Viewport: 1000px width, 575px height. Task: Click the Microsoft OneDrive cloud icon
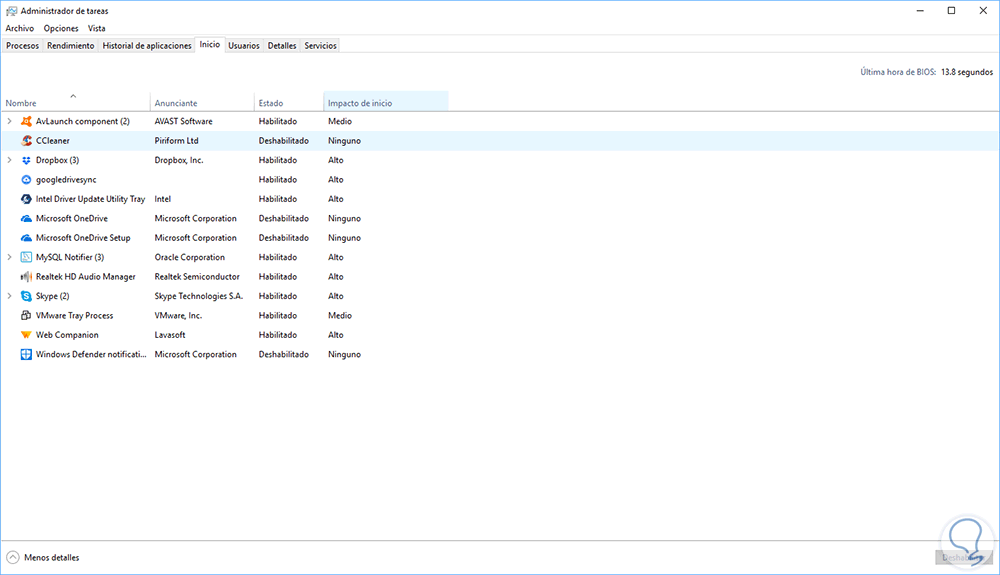26,218
